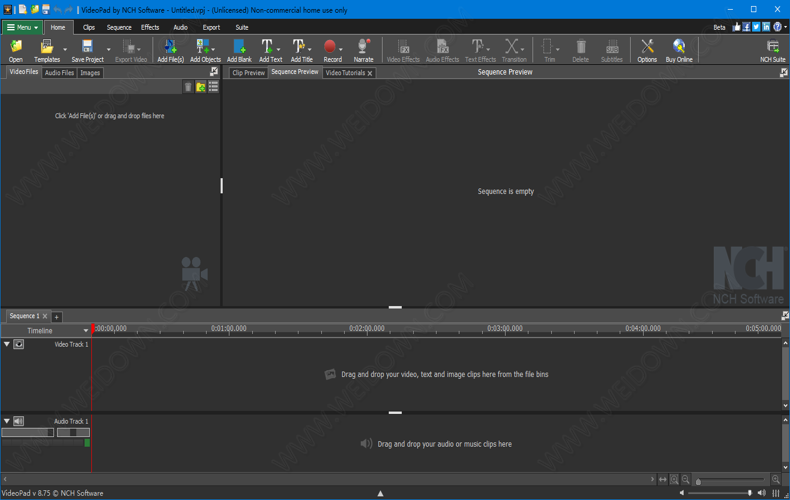790x500 pixels.
Task: Add media with Add File(s)
Action: [x=170, y=50]
